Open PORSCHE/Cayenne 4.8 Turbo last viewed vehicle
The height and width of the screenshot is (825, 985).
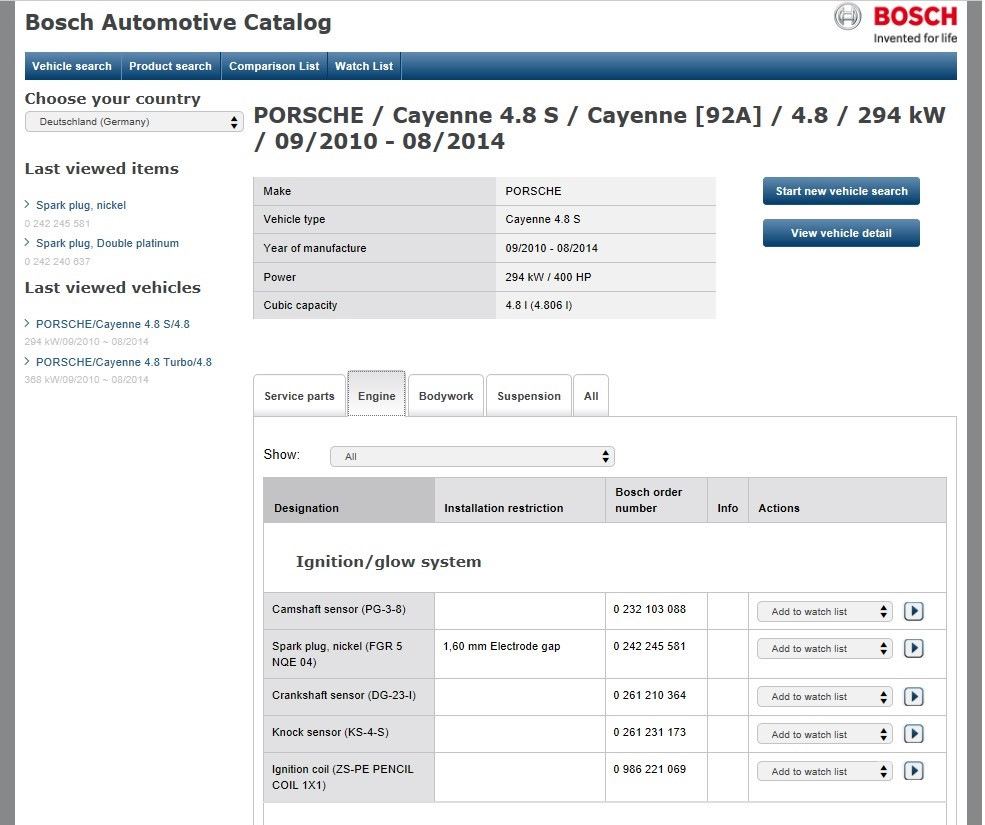click(x=124, y=362)
